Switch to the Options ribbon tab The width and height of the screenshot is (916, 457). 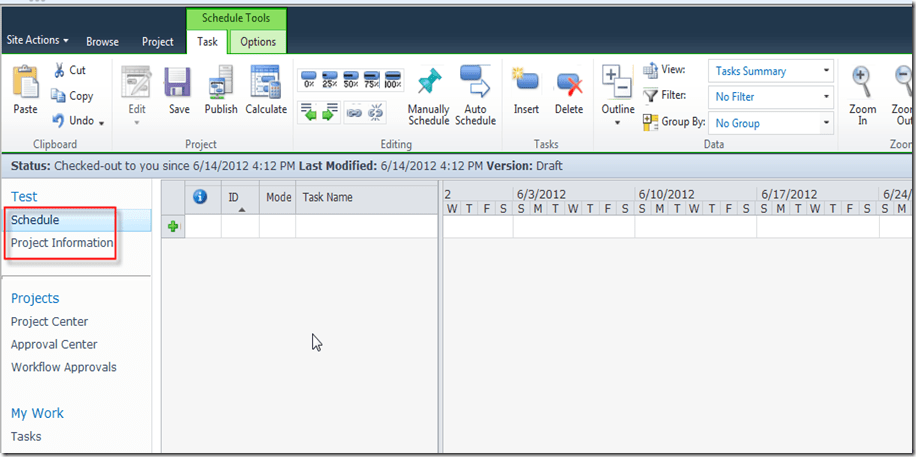(x=258, y=42)
